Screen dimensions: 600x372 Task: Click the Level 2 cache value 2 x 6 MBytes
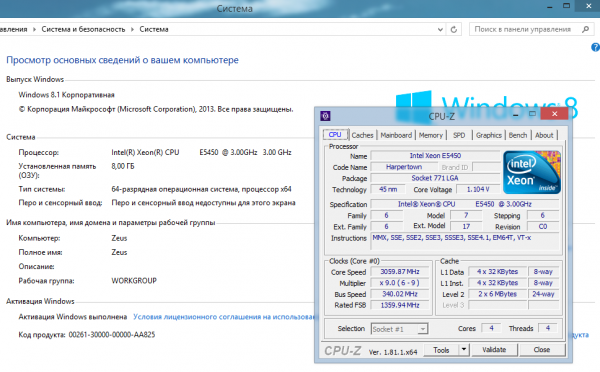(x=497, y=294)
